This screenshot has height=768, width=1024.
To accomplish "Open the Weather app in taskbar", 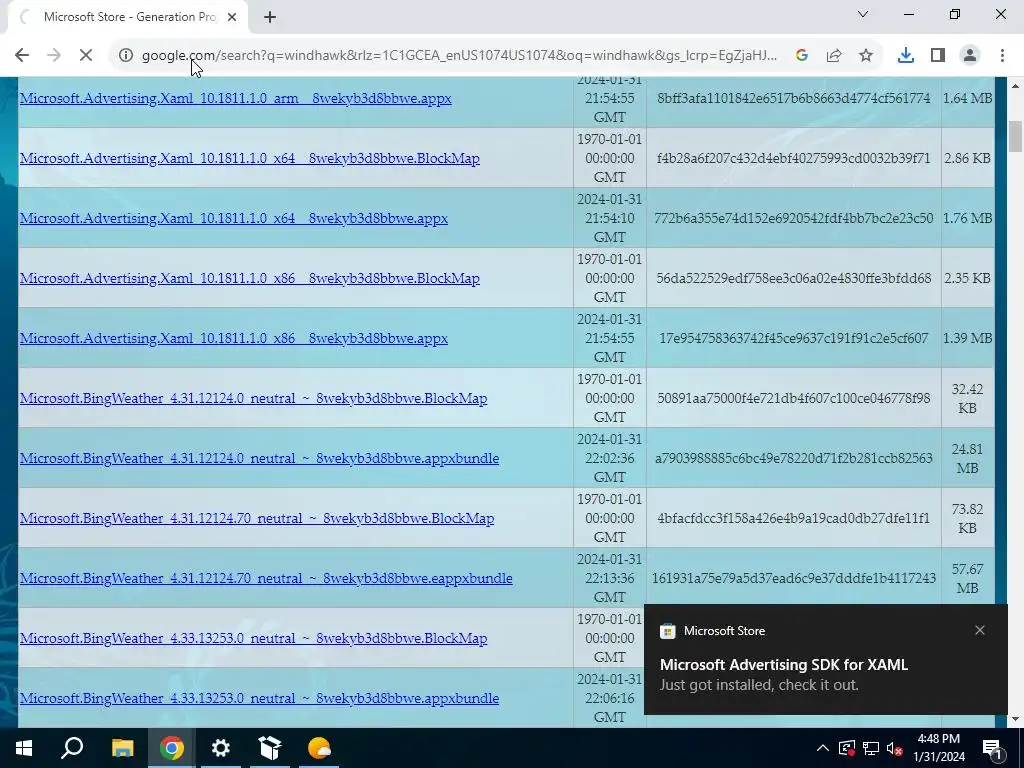I will pyautogui.click(x=319, y=748).
